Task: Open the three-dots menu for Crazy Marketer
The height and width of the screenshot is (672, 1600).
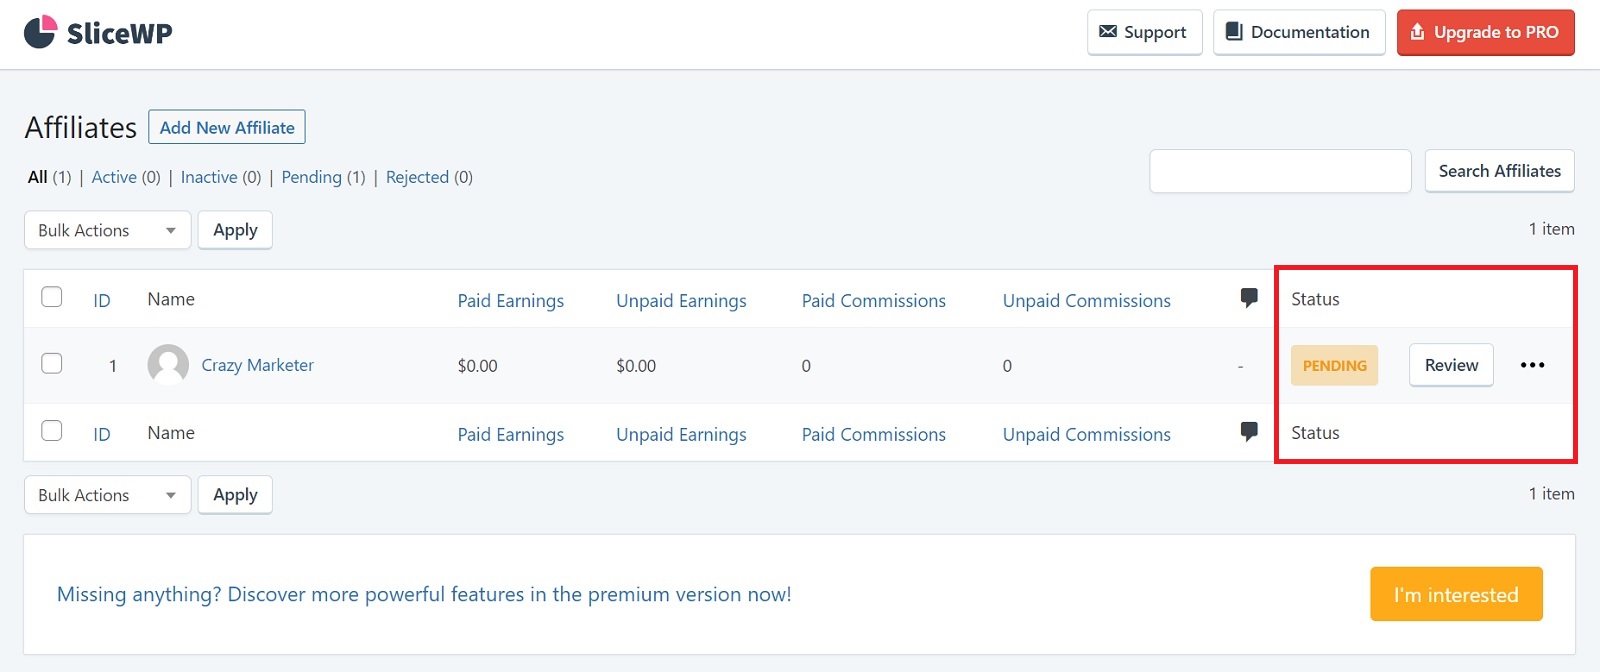Action: tap(1532, 365)
